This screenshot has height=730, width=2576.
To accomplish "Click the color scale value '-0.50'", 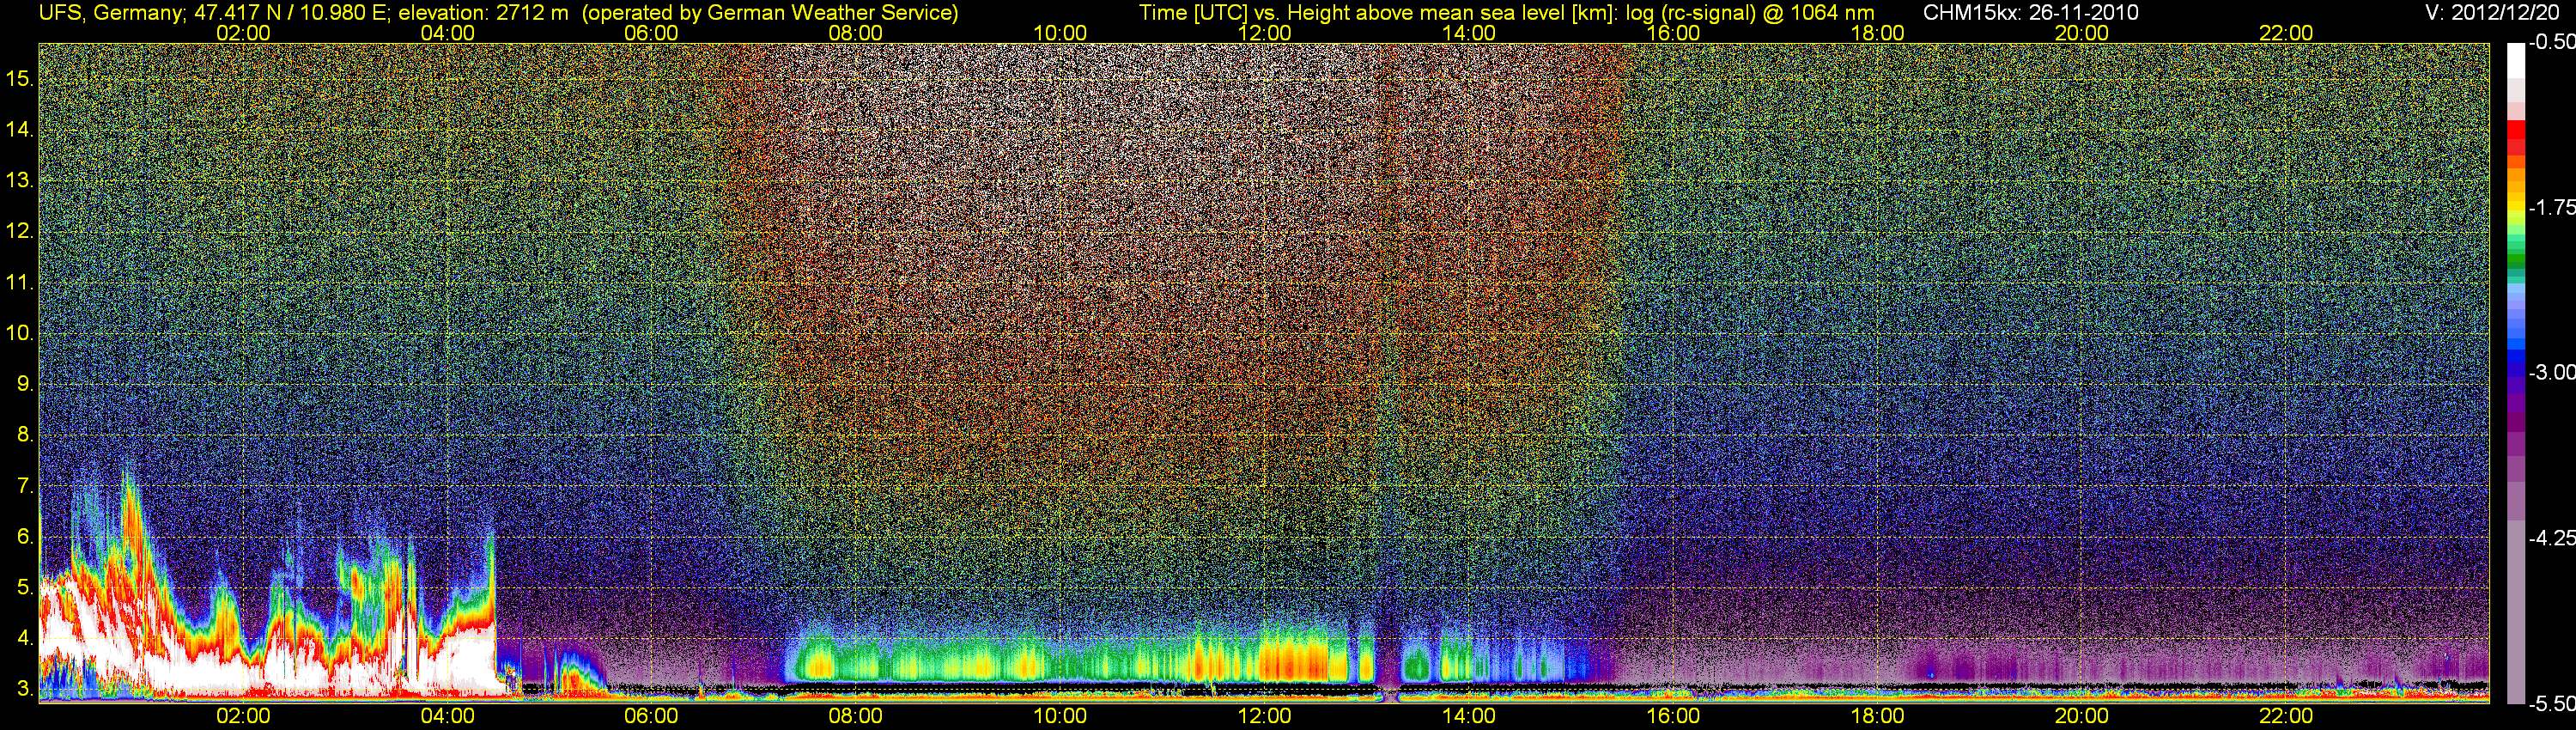I will 2552,42.
